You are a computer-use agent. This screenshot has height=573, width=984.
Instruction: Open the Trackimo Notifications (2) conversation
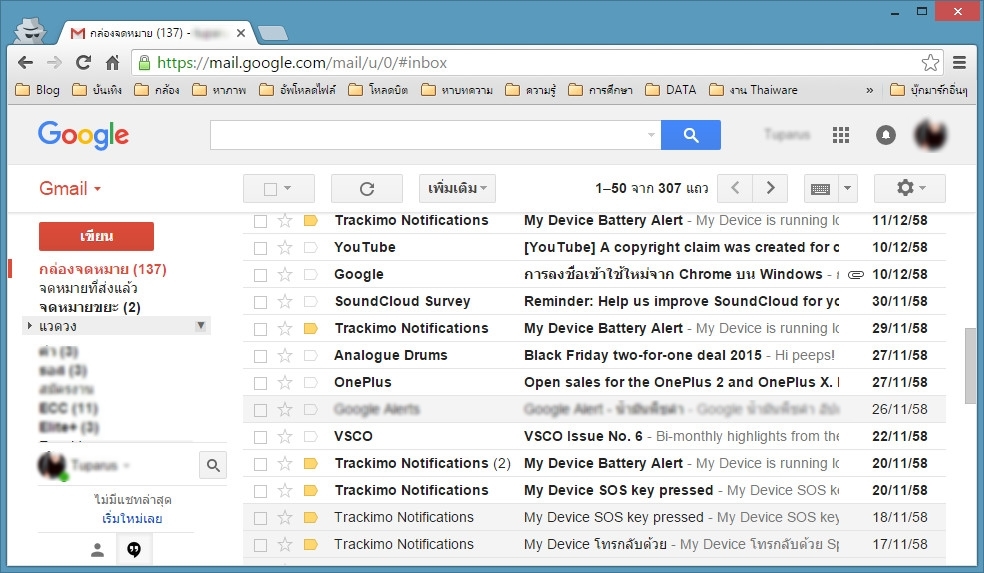click(x=594, y=463)
